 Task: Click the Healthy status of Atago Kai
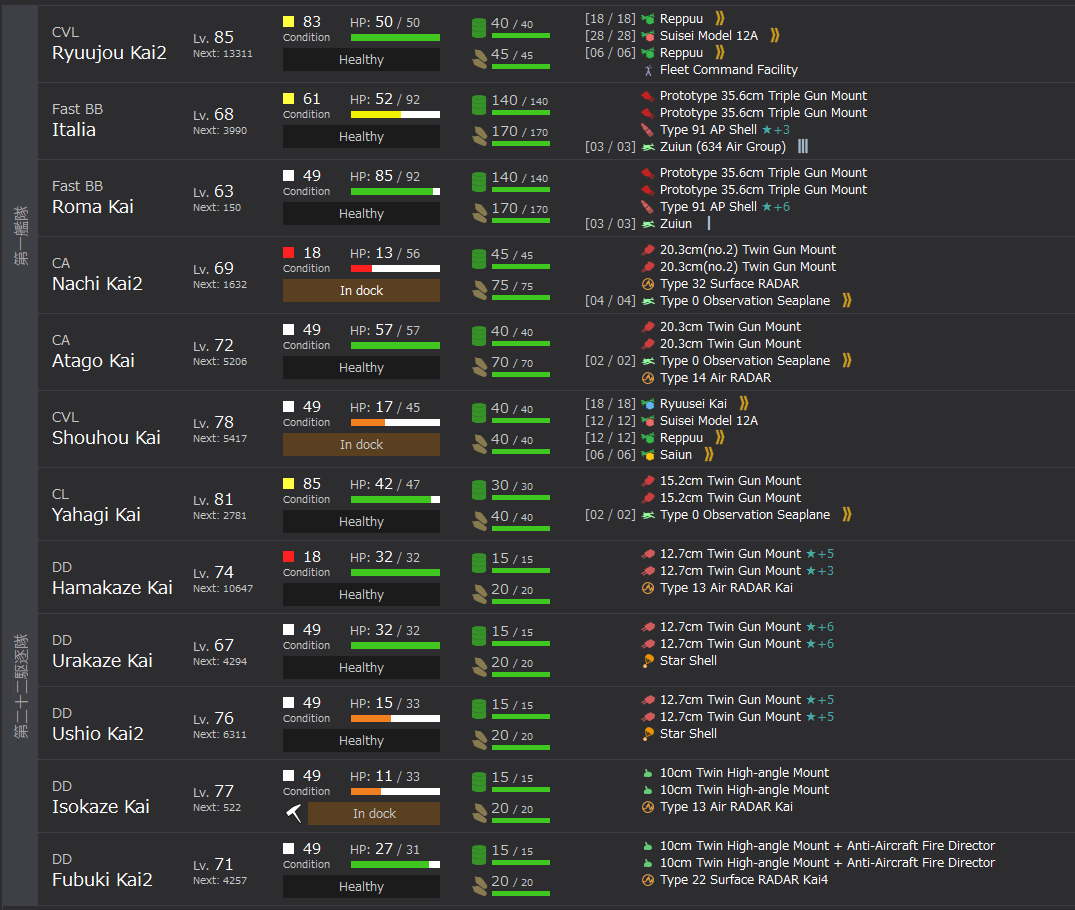tap(361, 368)
